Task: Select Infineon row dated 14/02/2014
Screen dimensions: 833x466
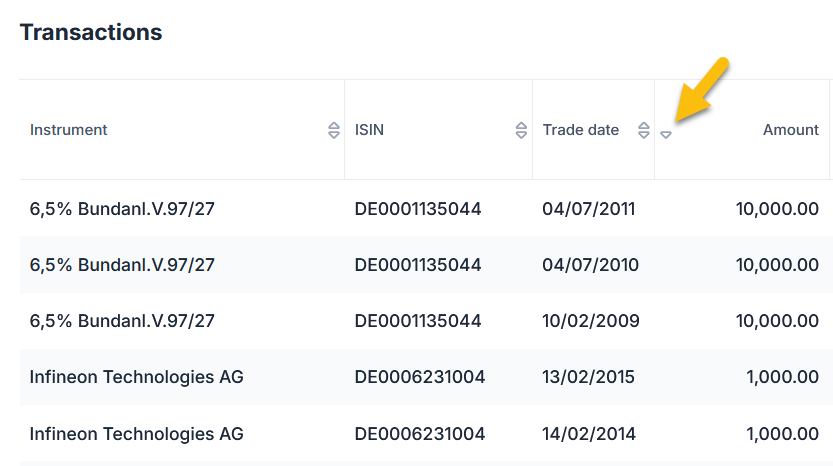Action: (x=426, y=434)
